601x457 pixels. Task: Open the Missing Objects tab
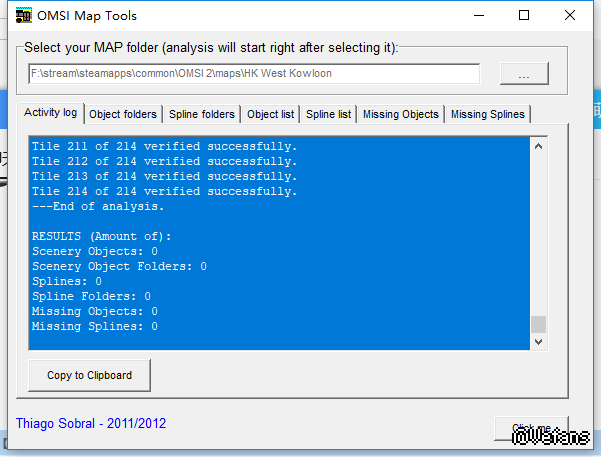401,114
